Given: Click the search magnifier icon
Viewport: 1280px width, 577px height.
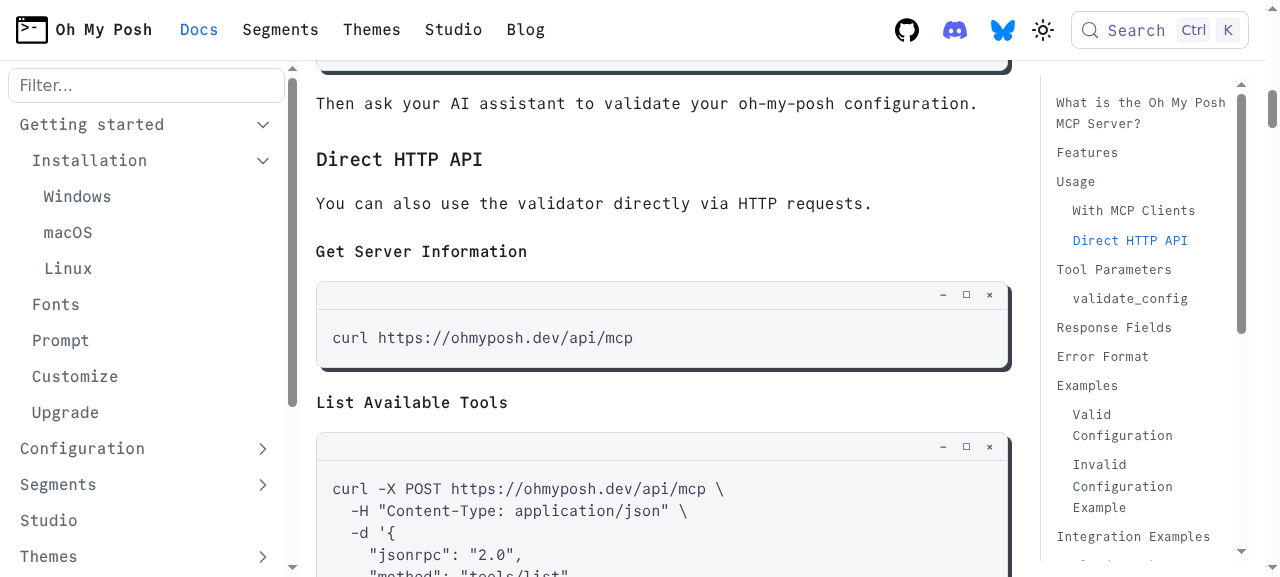Looking at the screenshot, I should pos(1091,30).
